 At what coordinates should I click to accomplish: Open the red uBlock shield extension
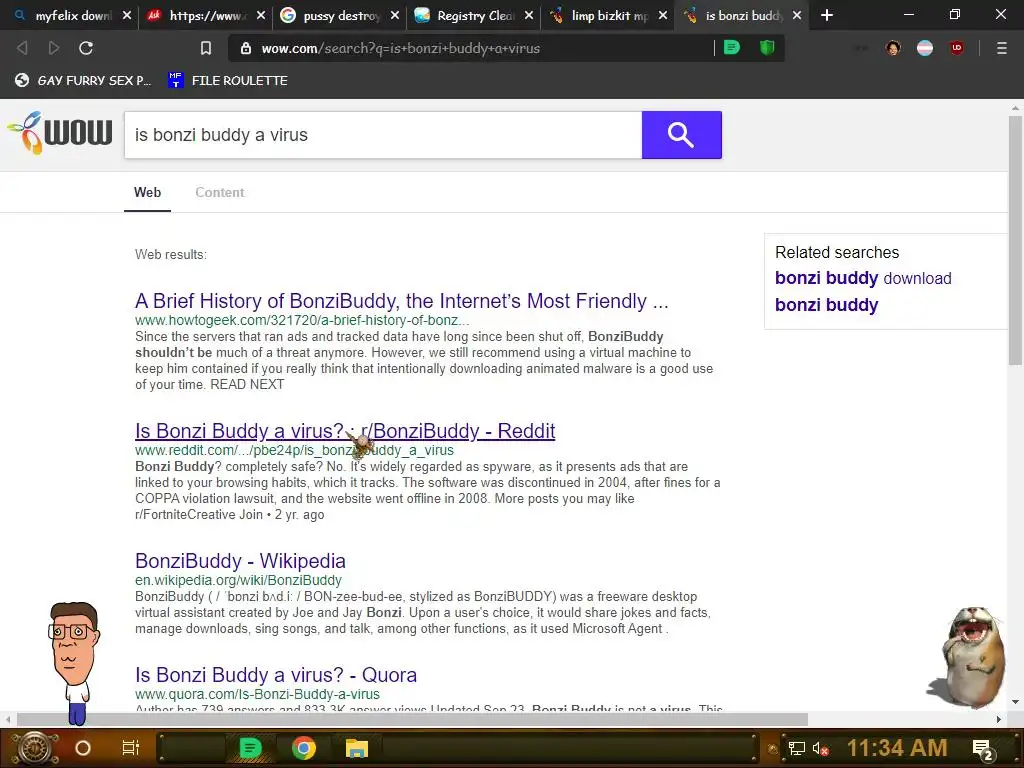click(957, 48)
